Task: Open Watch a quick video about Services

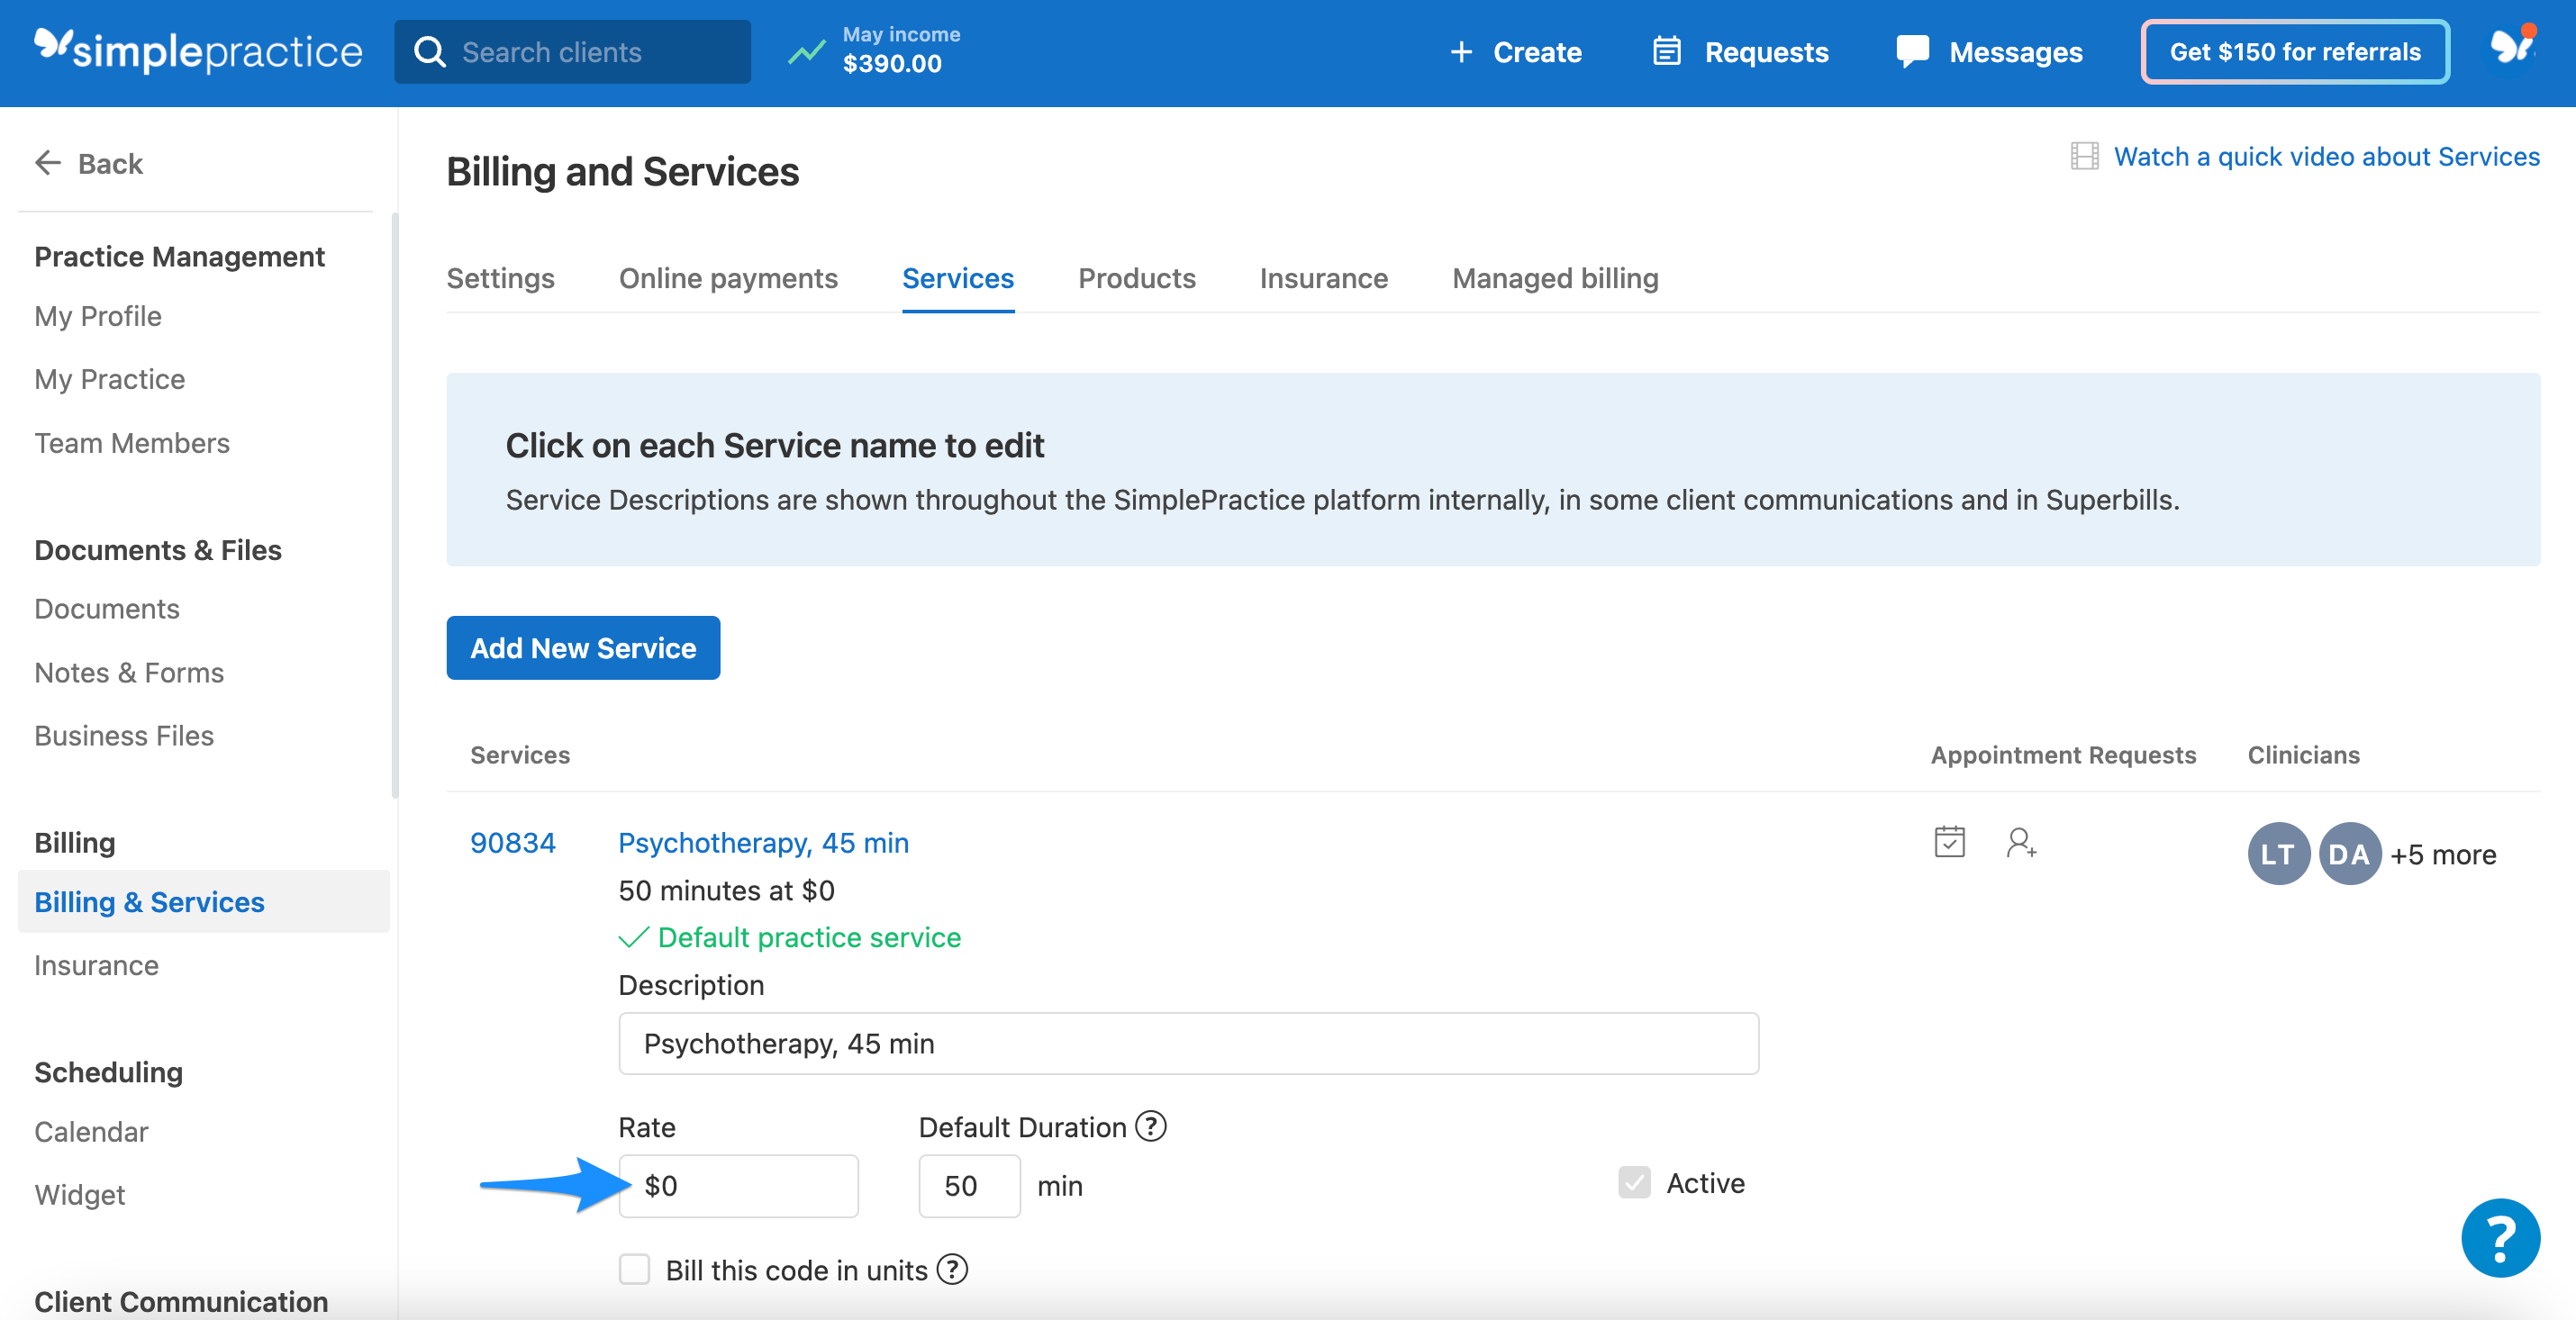Action: tap(2326, 156)
